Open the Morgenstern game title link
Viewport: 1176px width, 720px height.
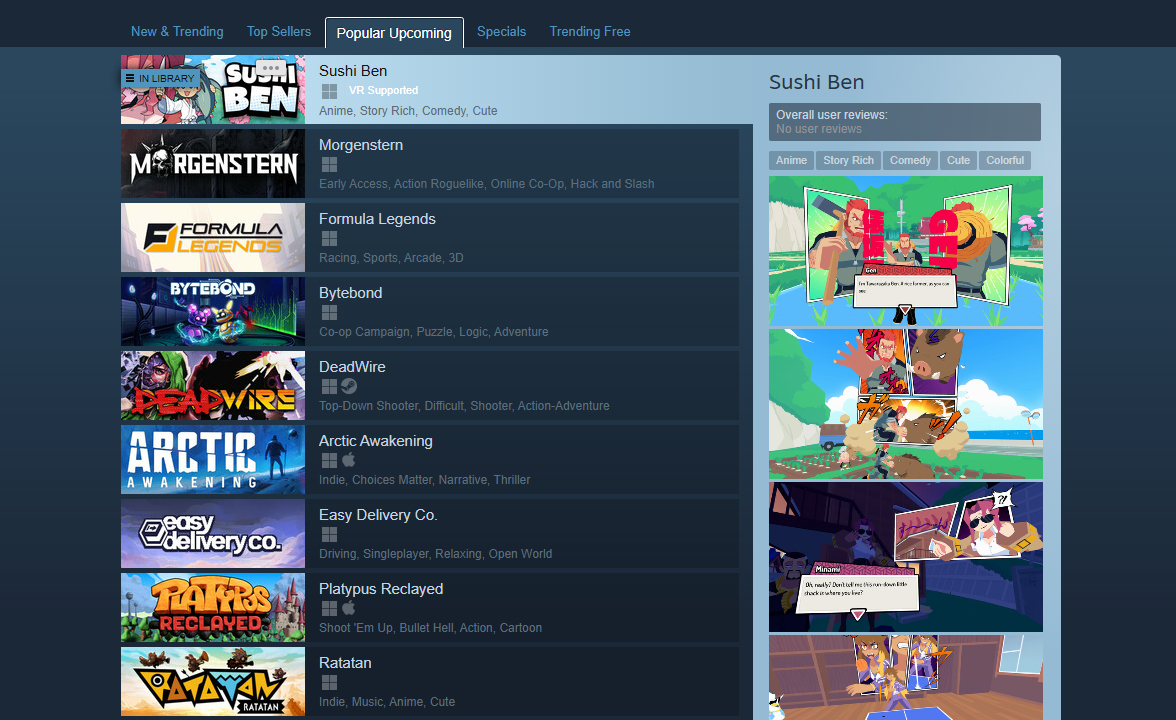tap(360, 145)
